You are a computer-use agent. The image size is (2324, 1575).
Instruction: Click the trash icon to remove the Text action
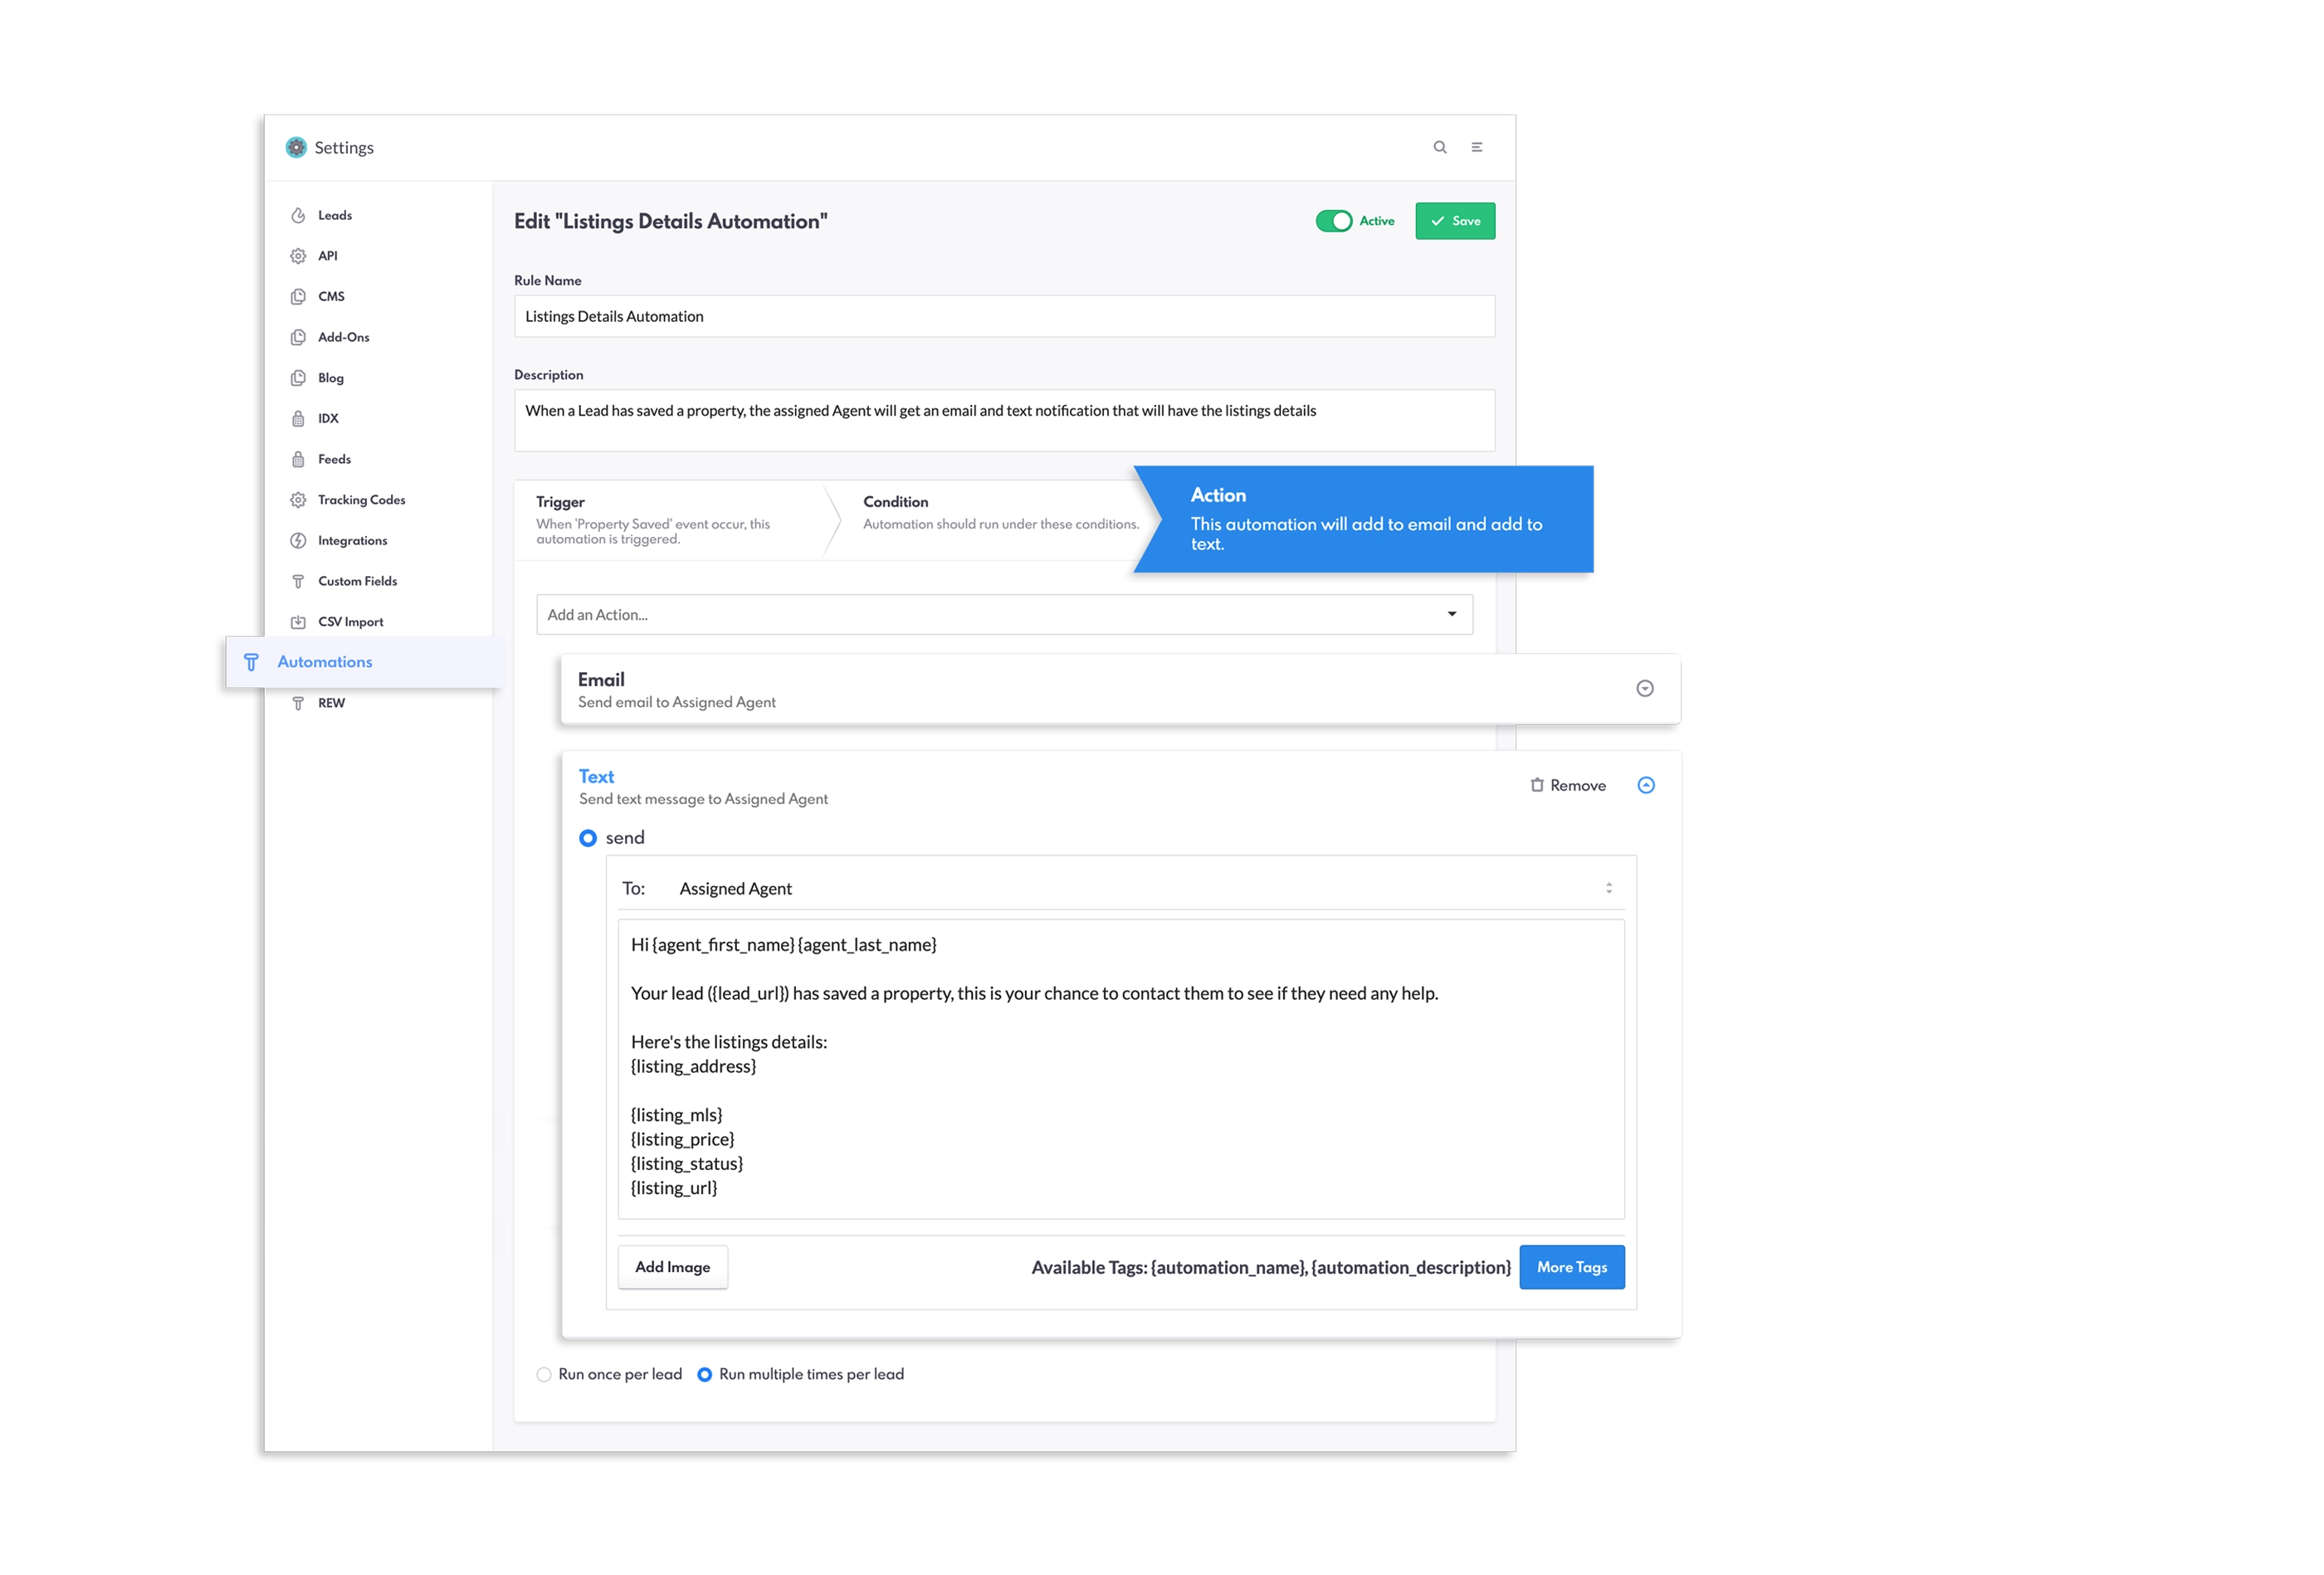click(1537, 785)
